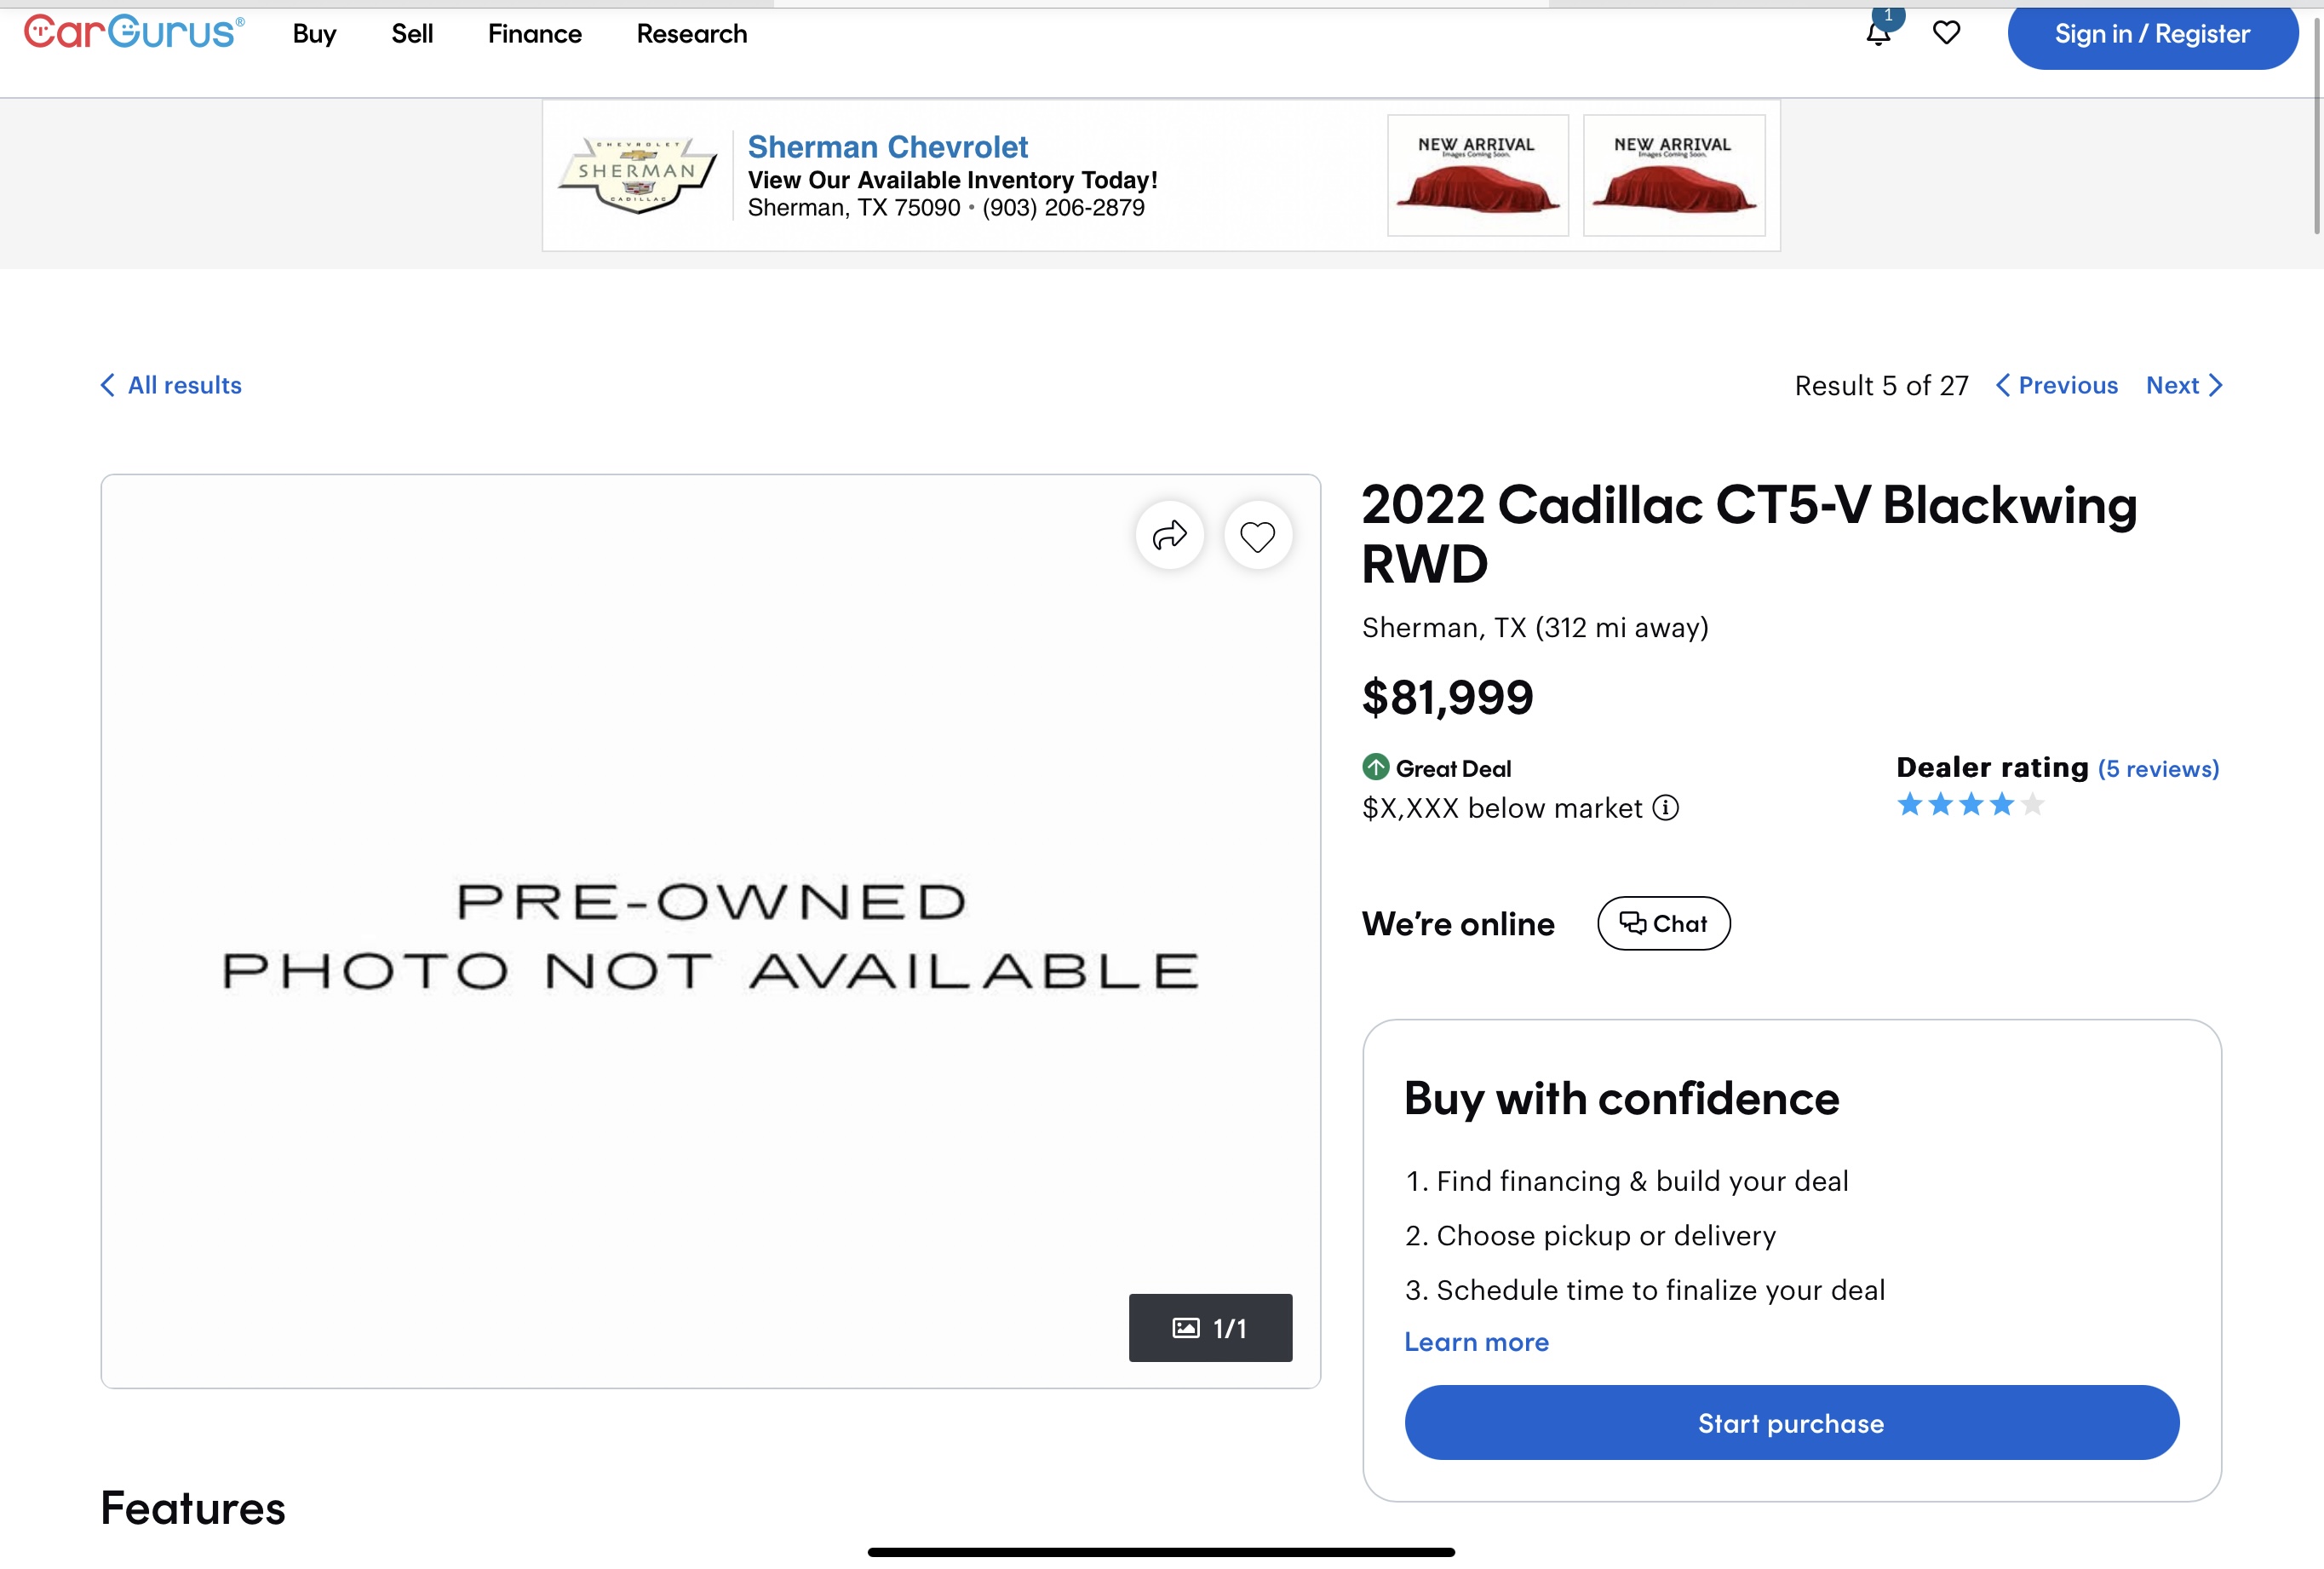
Task: Open saved cars heart icon in header
Action: tap(1946, 33)
